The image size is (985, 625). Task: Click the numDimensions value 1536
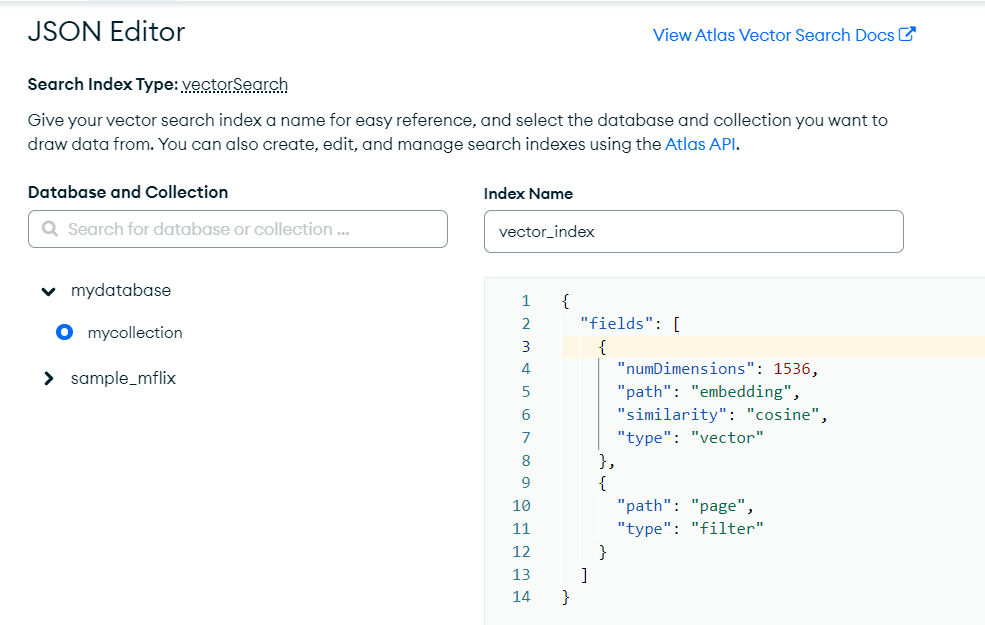click(798, 369)
